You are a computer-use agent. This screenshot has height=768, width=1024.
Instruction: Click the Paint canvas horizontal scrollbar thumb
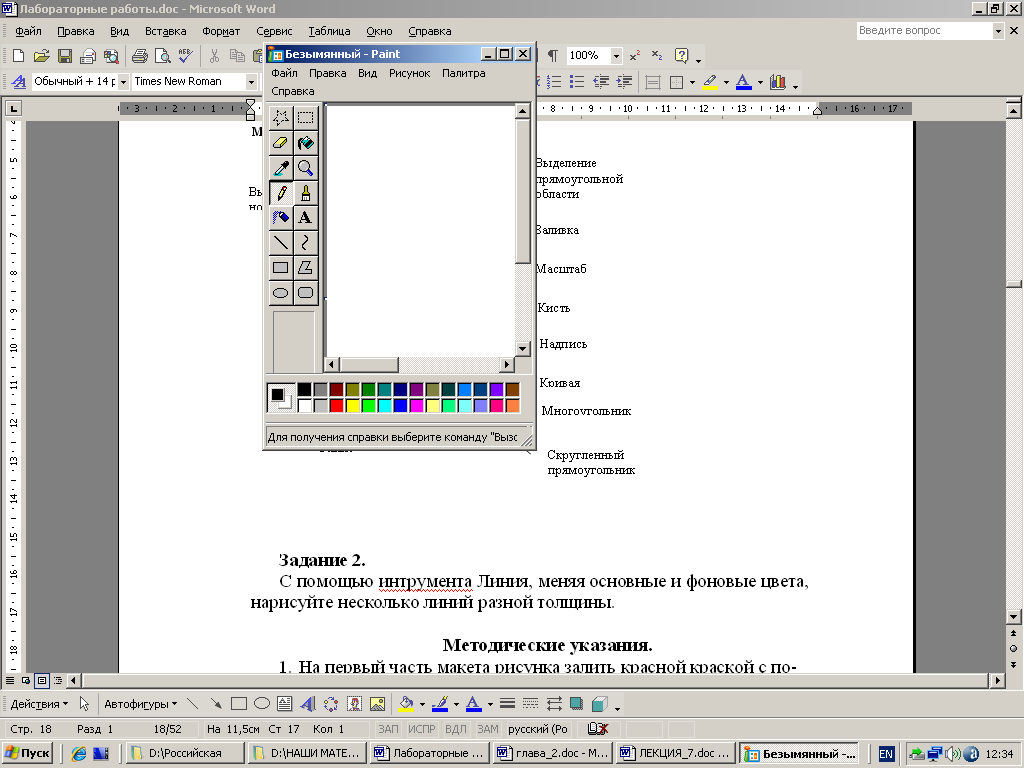coord(369,364)
